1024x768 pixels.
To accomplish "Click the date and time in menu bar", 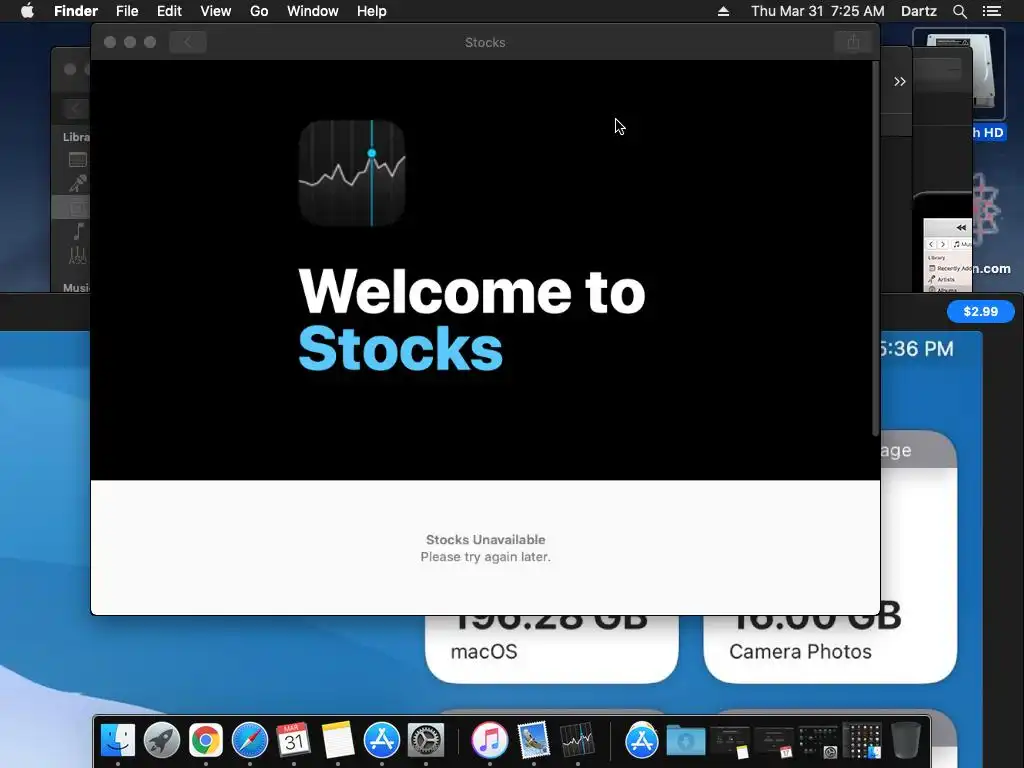I will (818, 11).
